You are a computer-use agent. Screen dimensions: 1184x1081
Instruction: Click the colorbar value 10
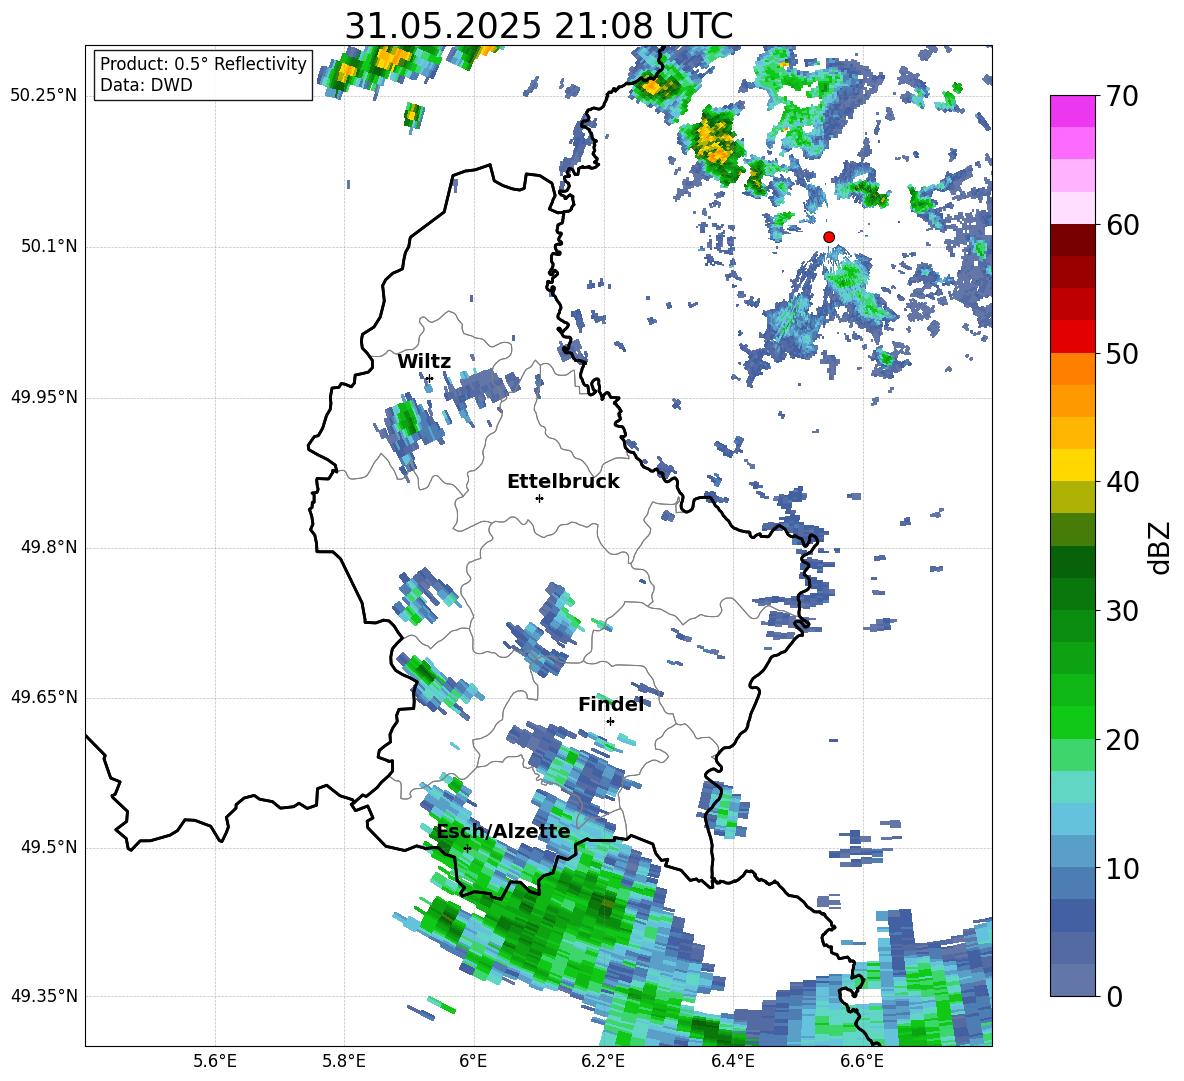1122,868
